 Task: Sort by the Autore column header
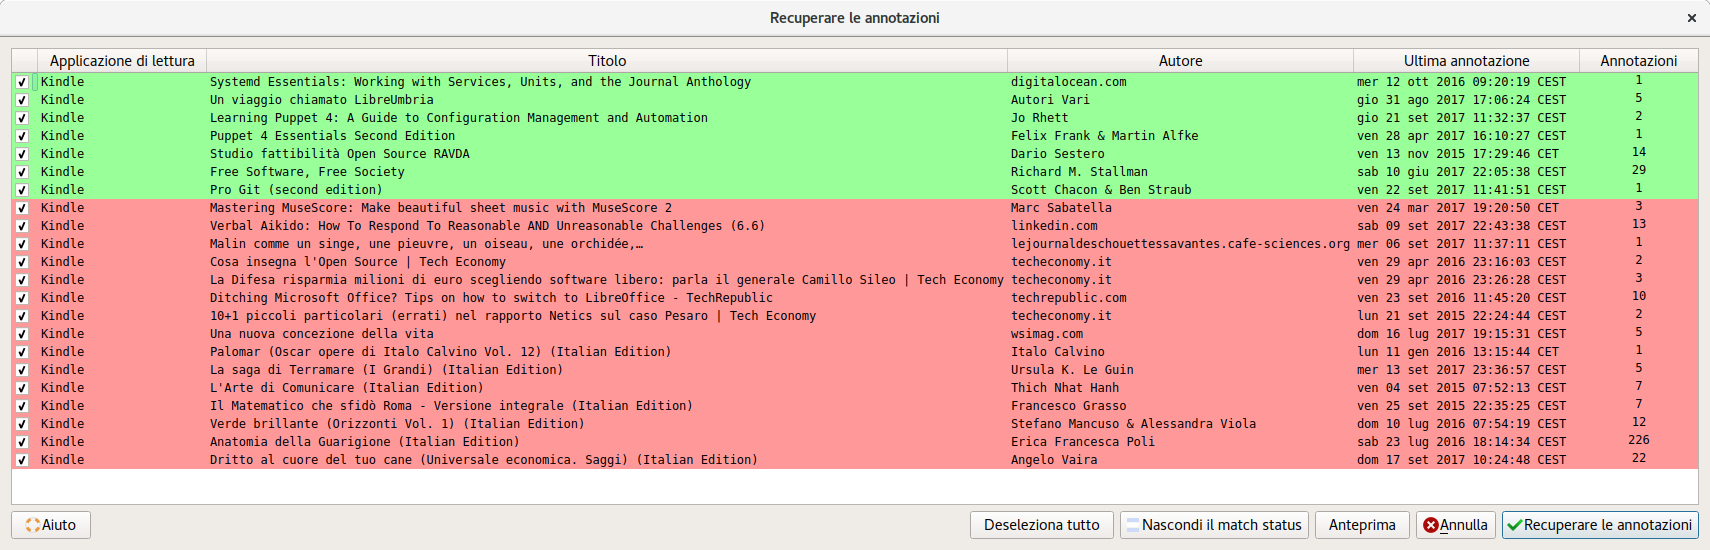click(x=1180, y=61)
